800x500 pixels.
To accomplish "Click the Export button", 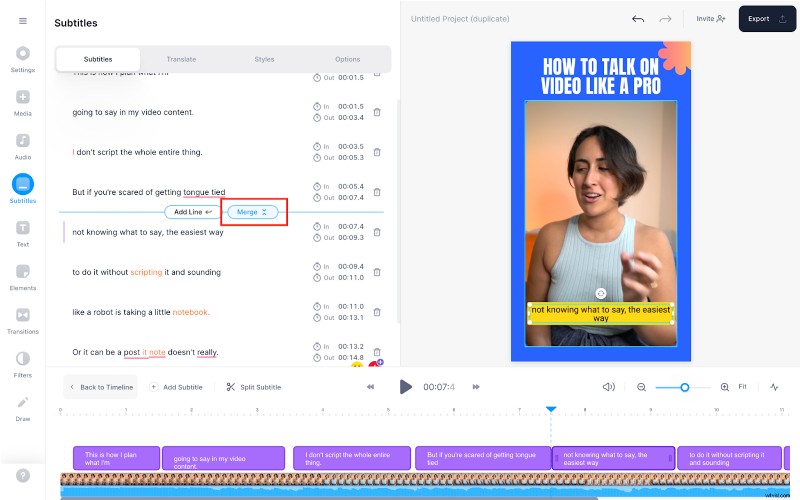I will (767, 19).
